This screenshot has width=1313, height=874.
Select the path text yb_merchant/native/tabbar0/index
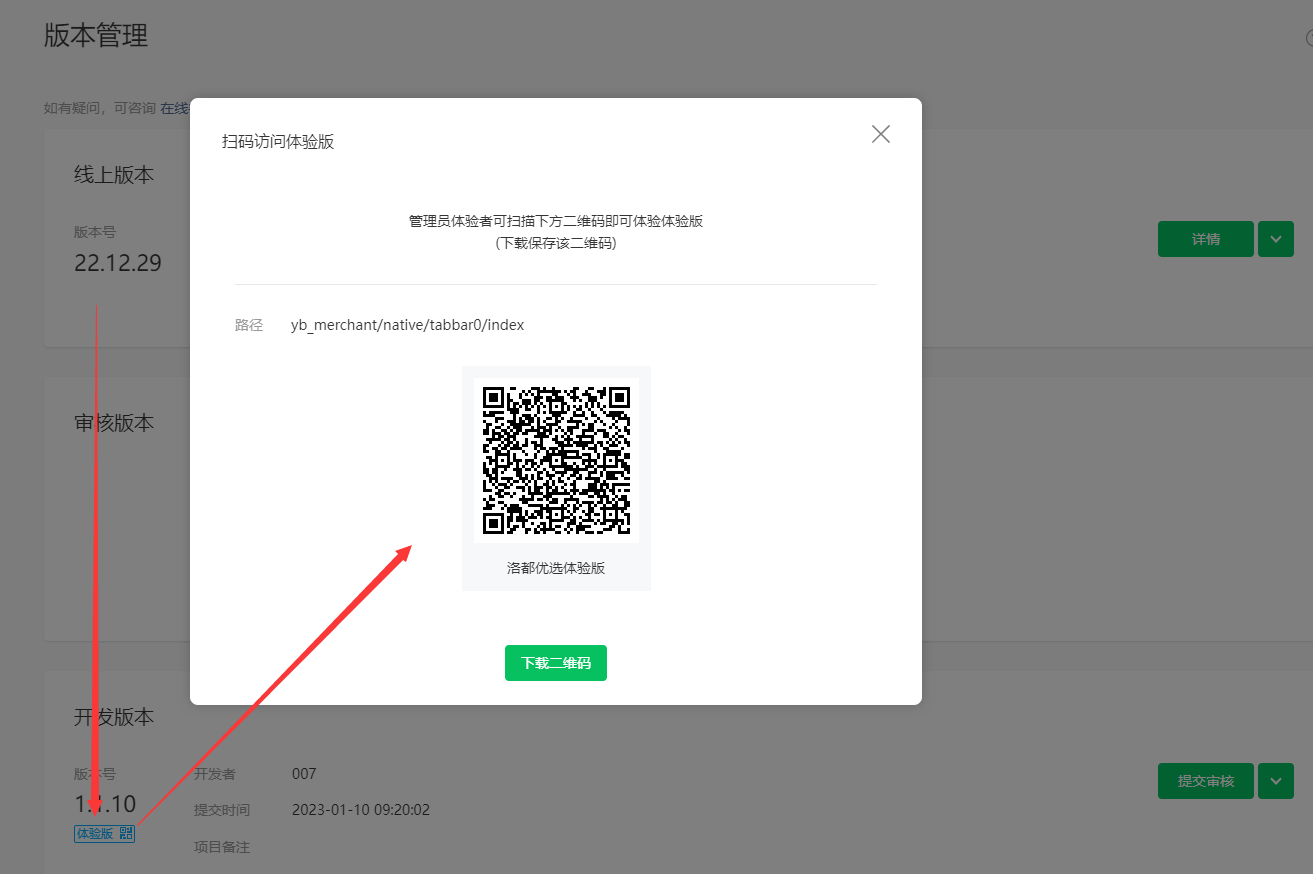pyautogui.click(x=407, y=325)
